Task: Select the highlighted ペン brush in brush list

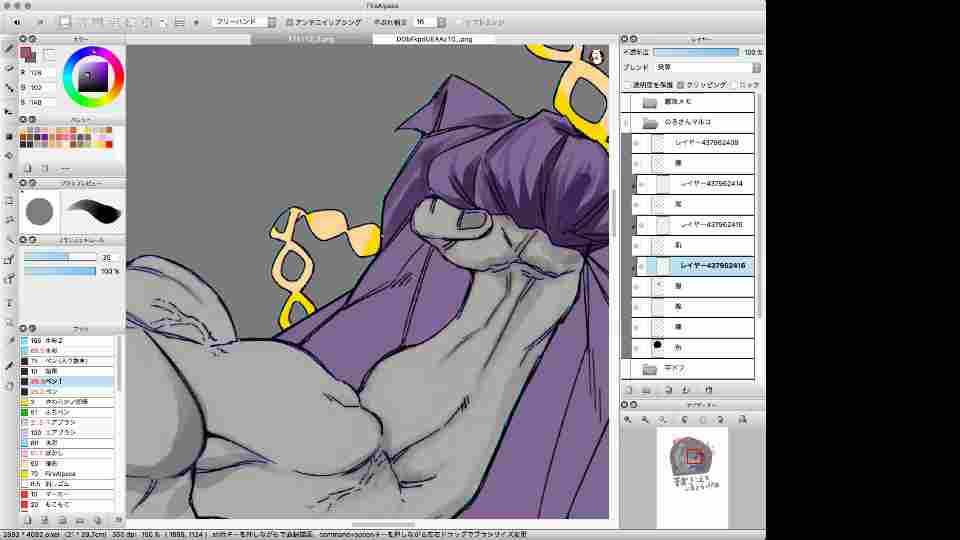Action: (x=67, y=381)
